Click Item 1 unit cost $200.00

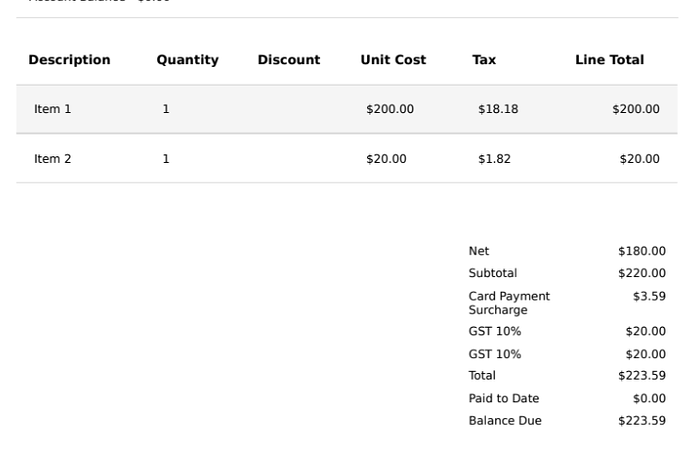[x=390, y=109]
